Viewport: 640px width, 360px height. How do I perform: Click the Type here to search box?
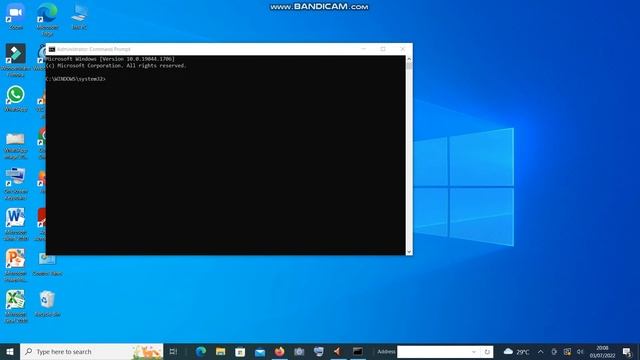coord(92,351)
